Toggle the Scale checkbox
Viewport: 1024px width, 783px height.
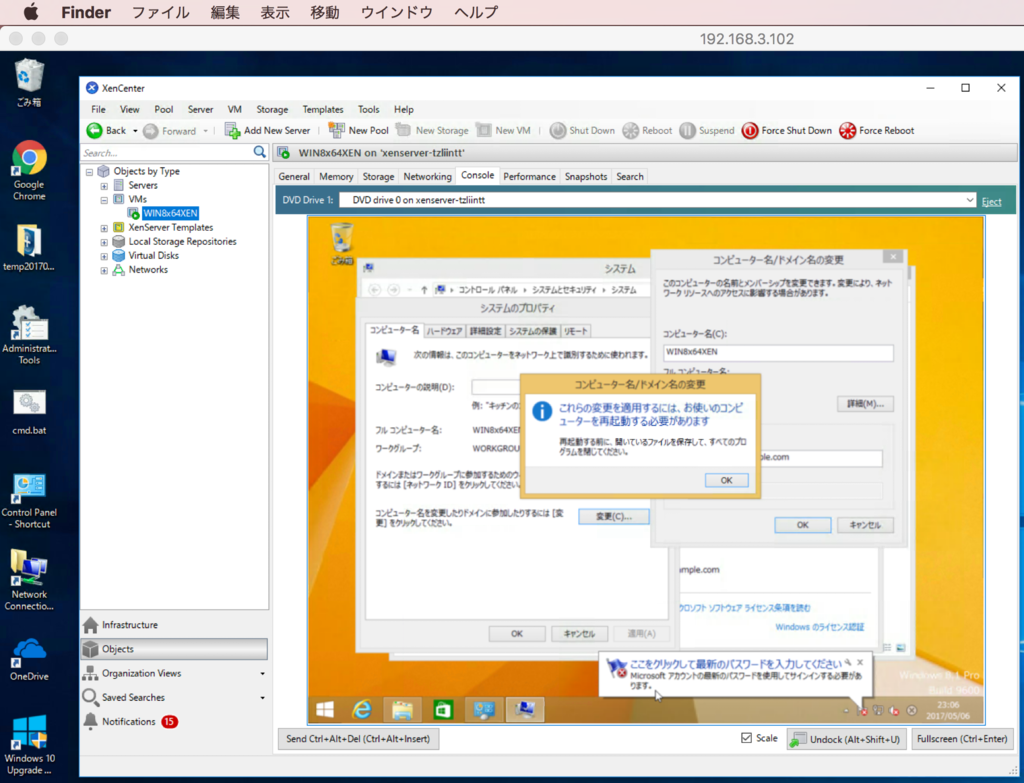[746, 738]
